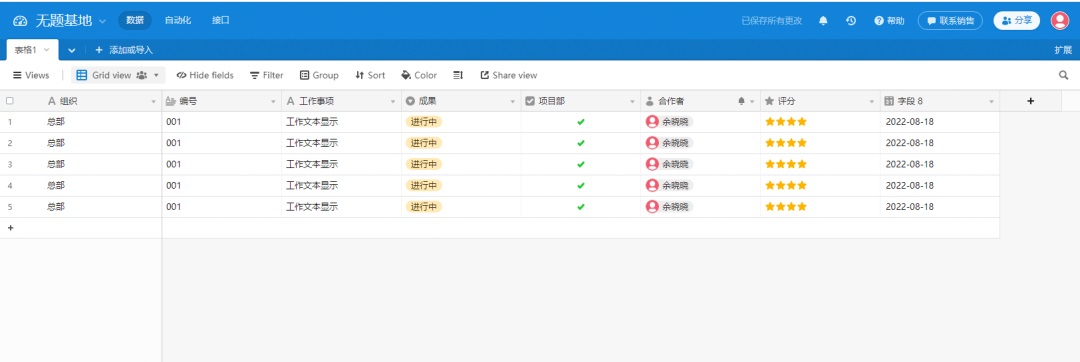The image size is (1080, 362).
Task: Click the 进行中 status tag in row 3
Action: pos(424,164)
